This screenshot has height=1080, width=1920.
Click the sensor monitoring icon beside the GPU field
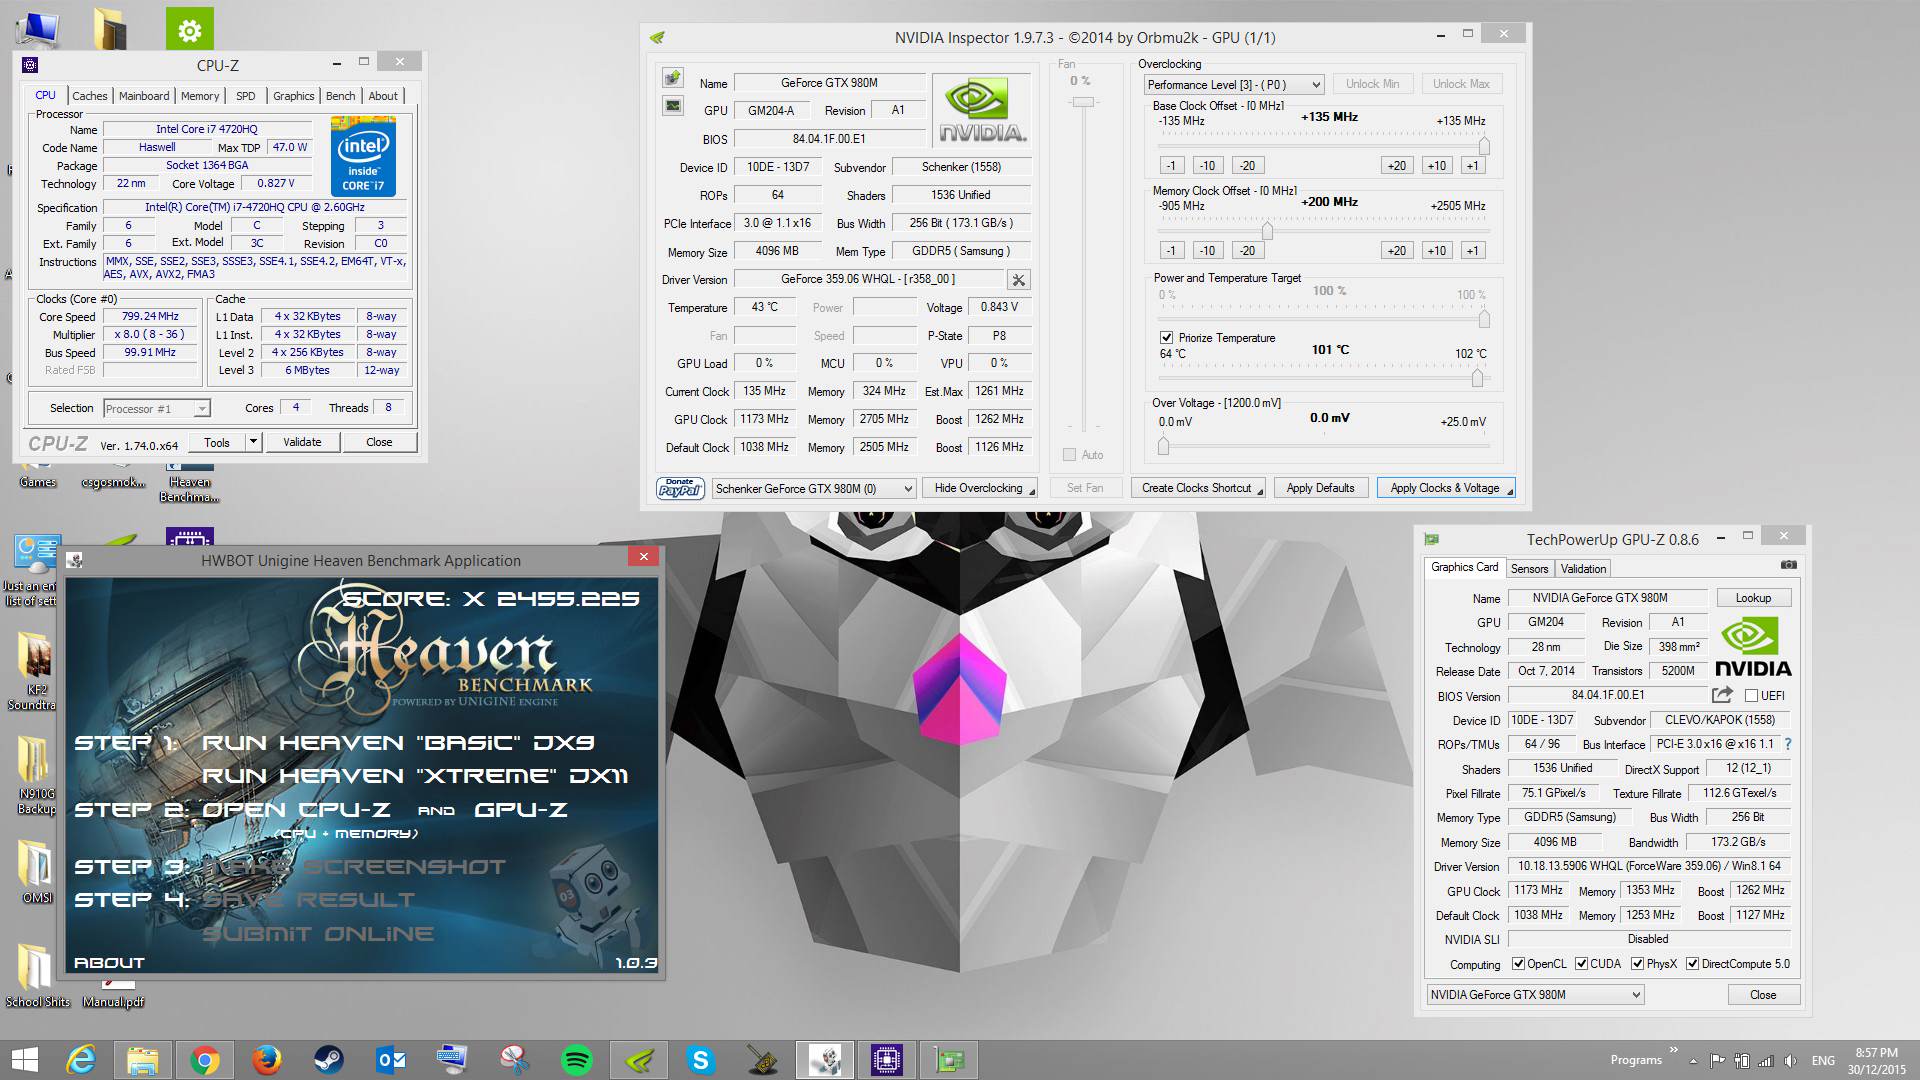673,106
